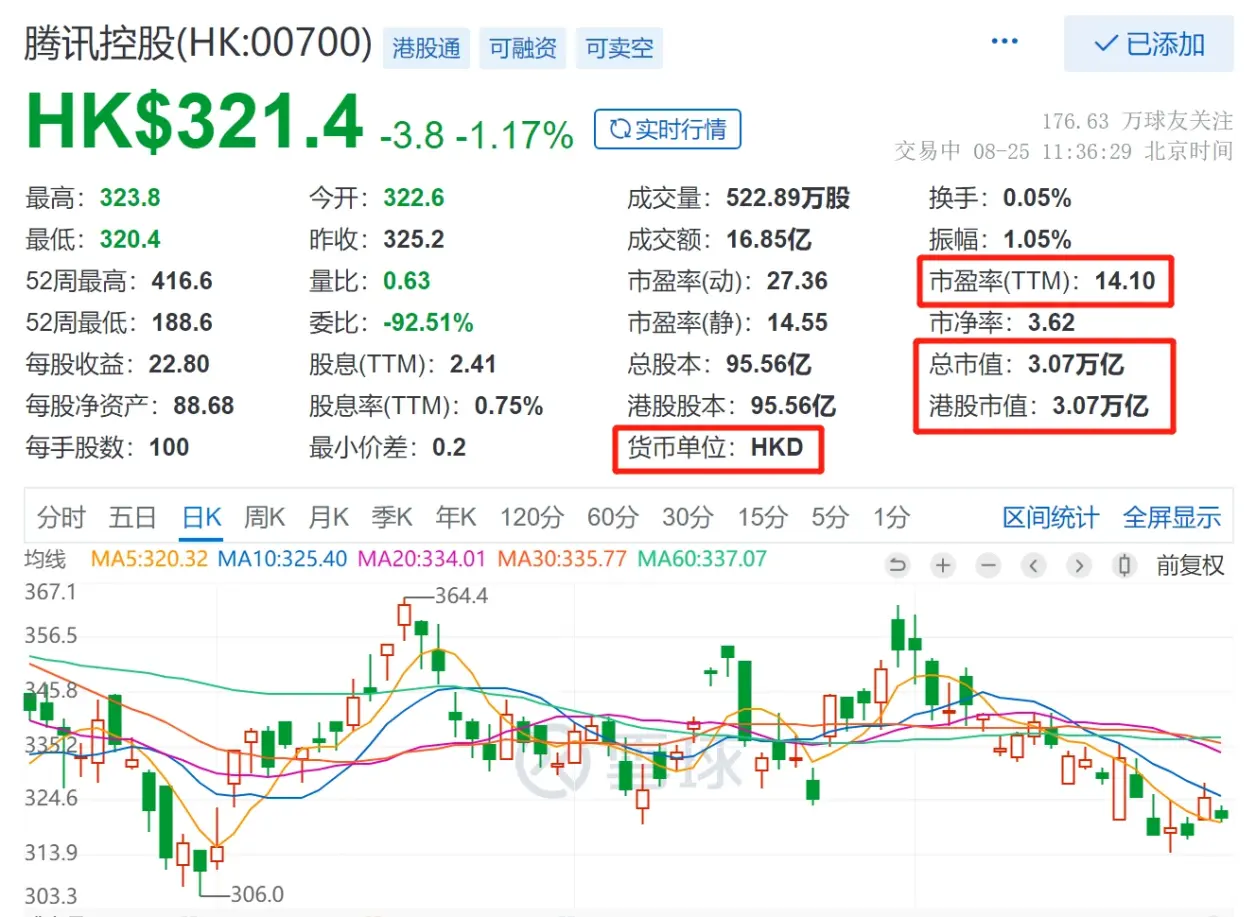Switch to the 1分 chart tab
This screenshot has height=917, width=1256.
tap(891, 517)
